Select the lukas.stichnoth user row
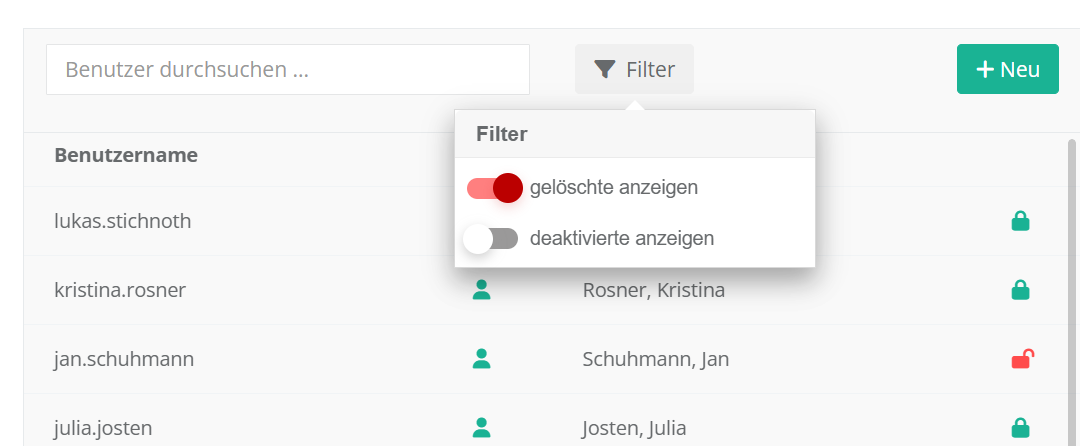The image size is (1080, 446). tap(122, 221)
